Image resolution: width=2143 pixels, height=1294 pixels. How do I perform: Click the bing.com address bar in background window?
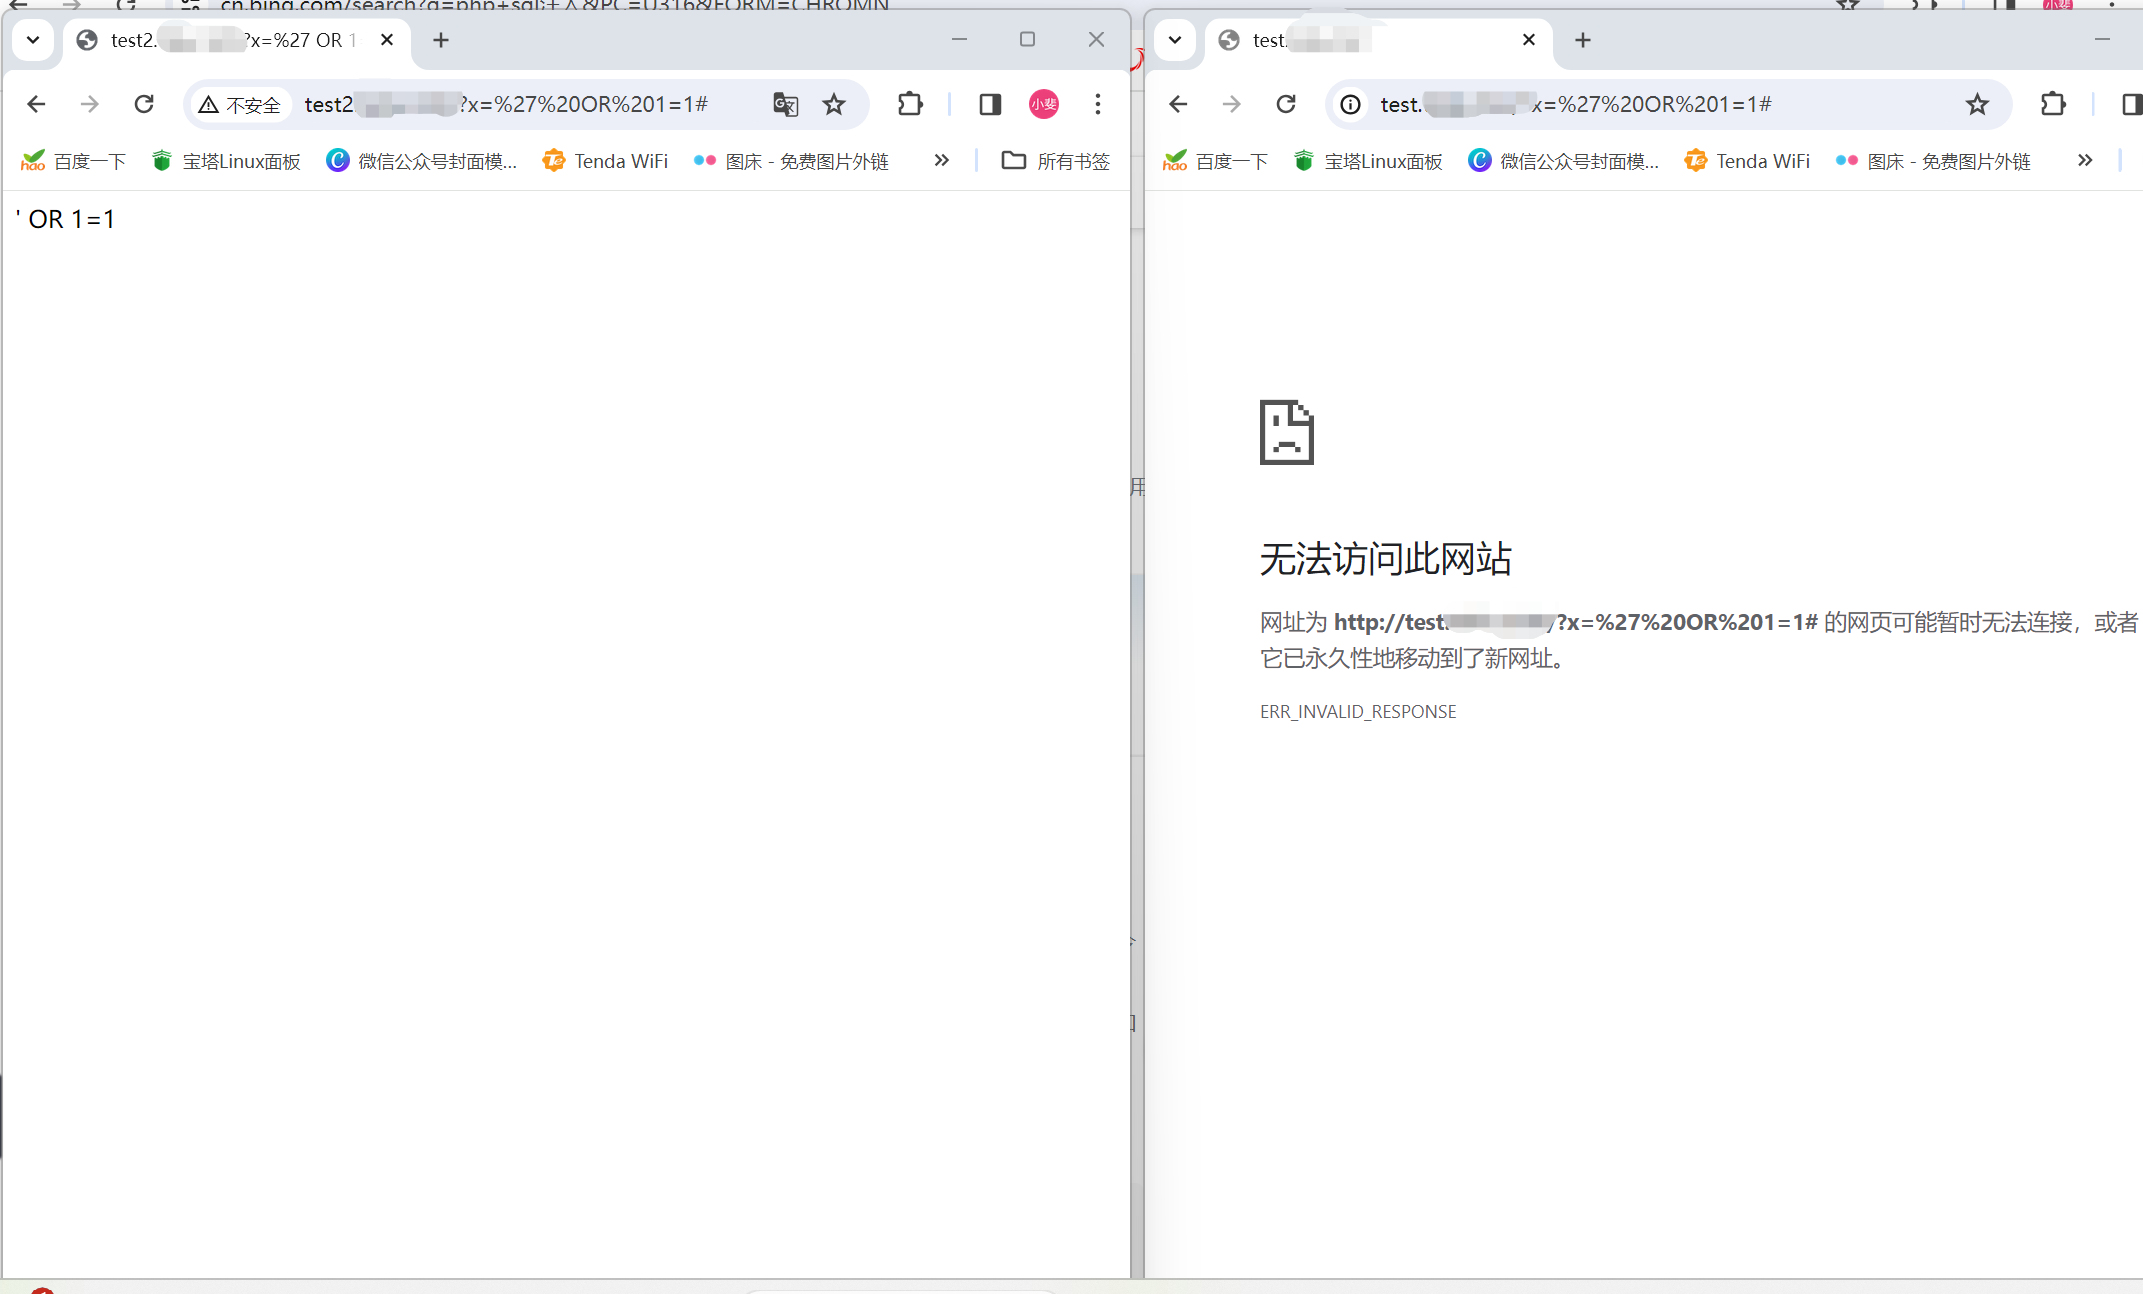coord(555,5)
